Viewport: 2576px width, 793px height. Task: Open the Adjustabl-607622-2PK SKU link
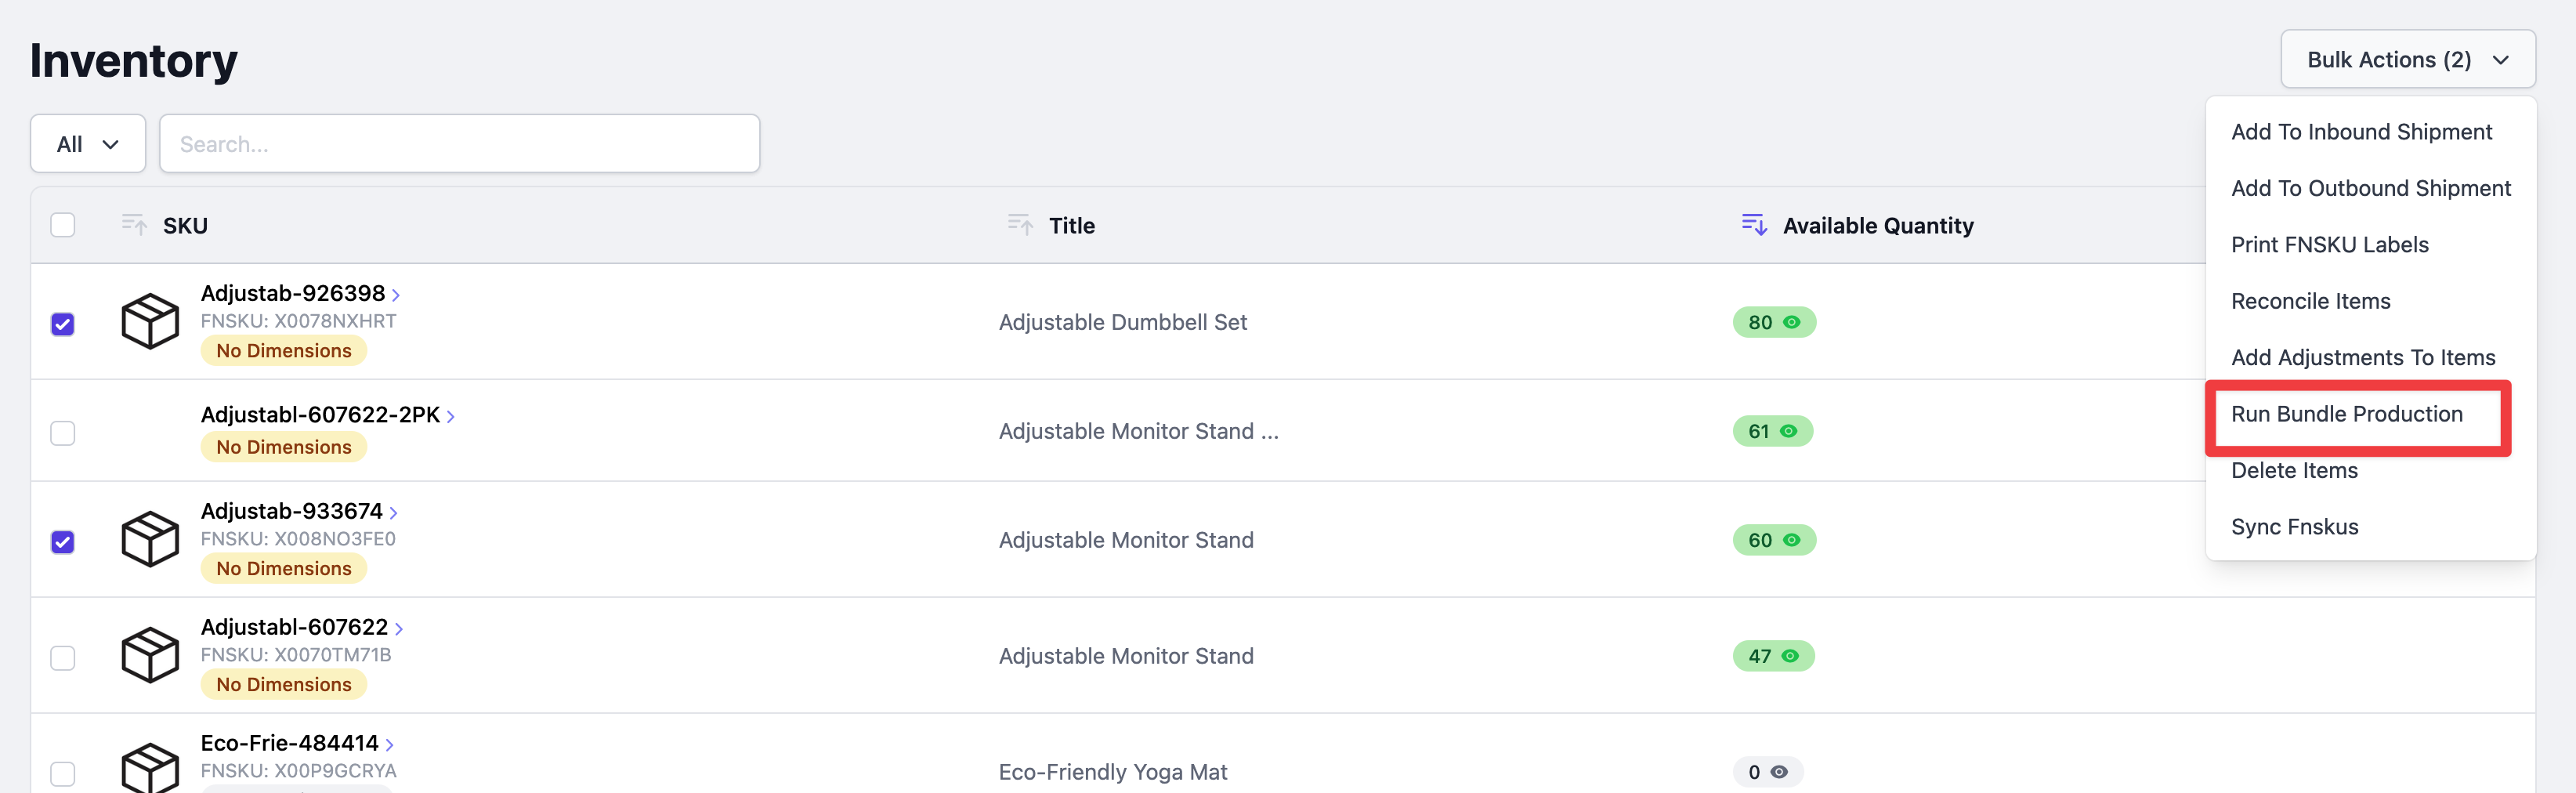tap(320, 415)
